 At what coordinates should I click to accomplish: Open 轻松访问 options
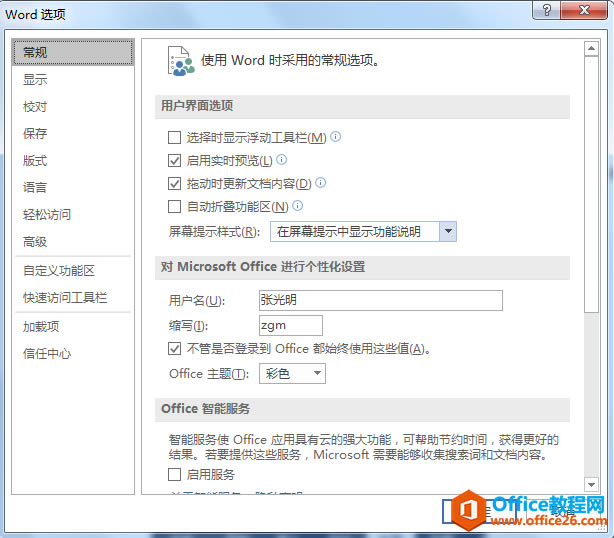click(x=73, y=215)
